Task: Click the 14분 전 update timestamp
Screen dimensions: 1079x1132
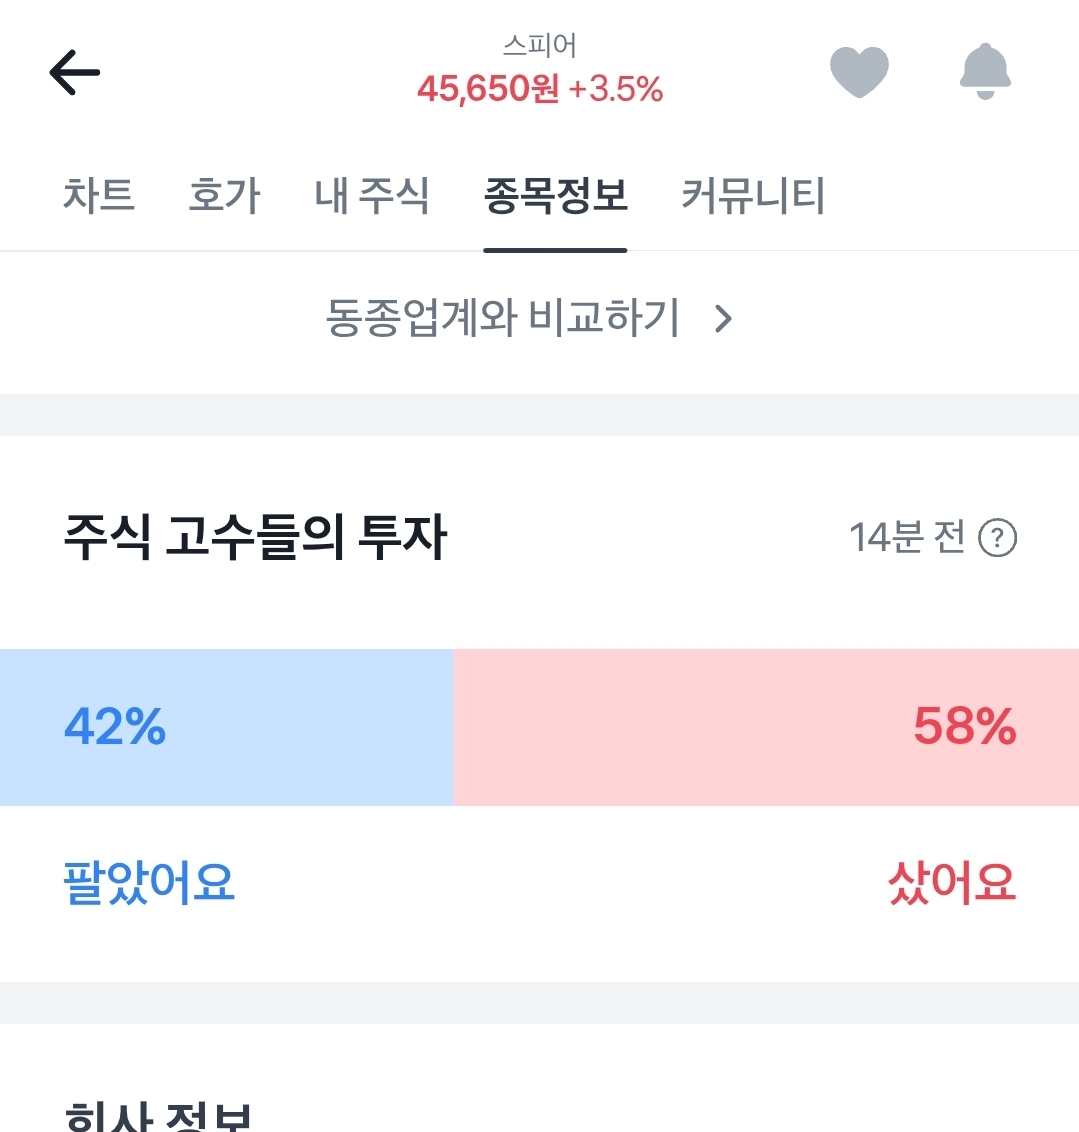Action: (906, 539)
